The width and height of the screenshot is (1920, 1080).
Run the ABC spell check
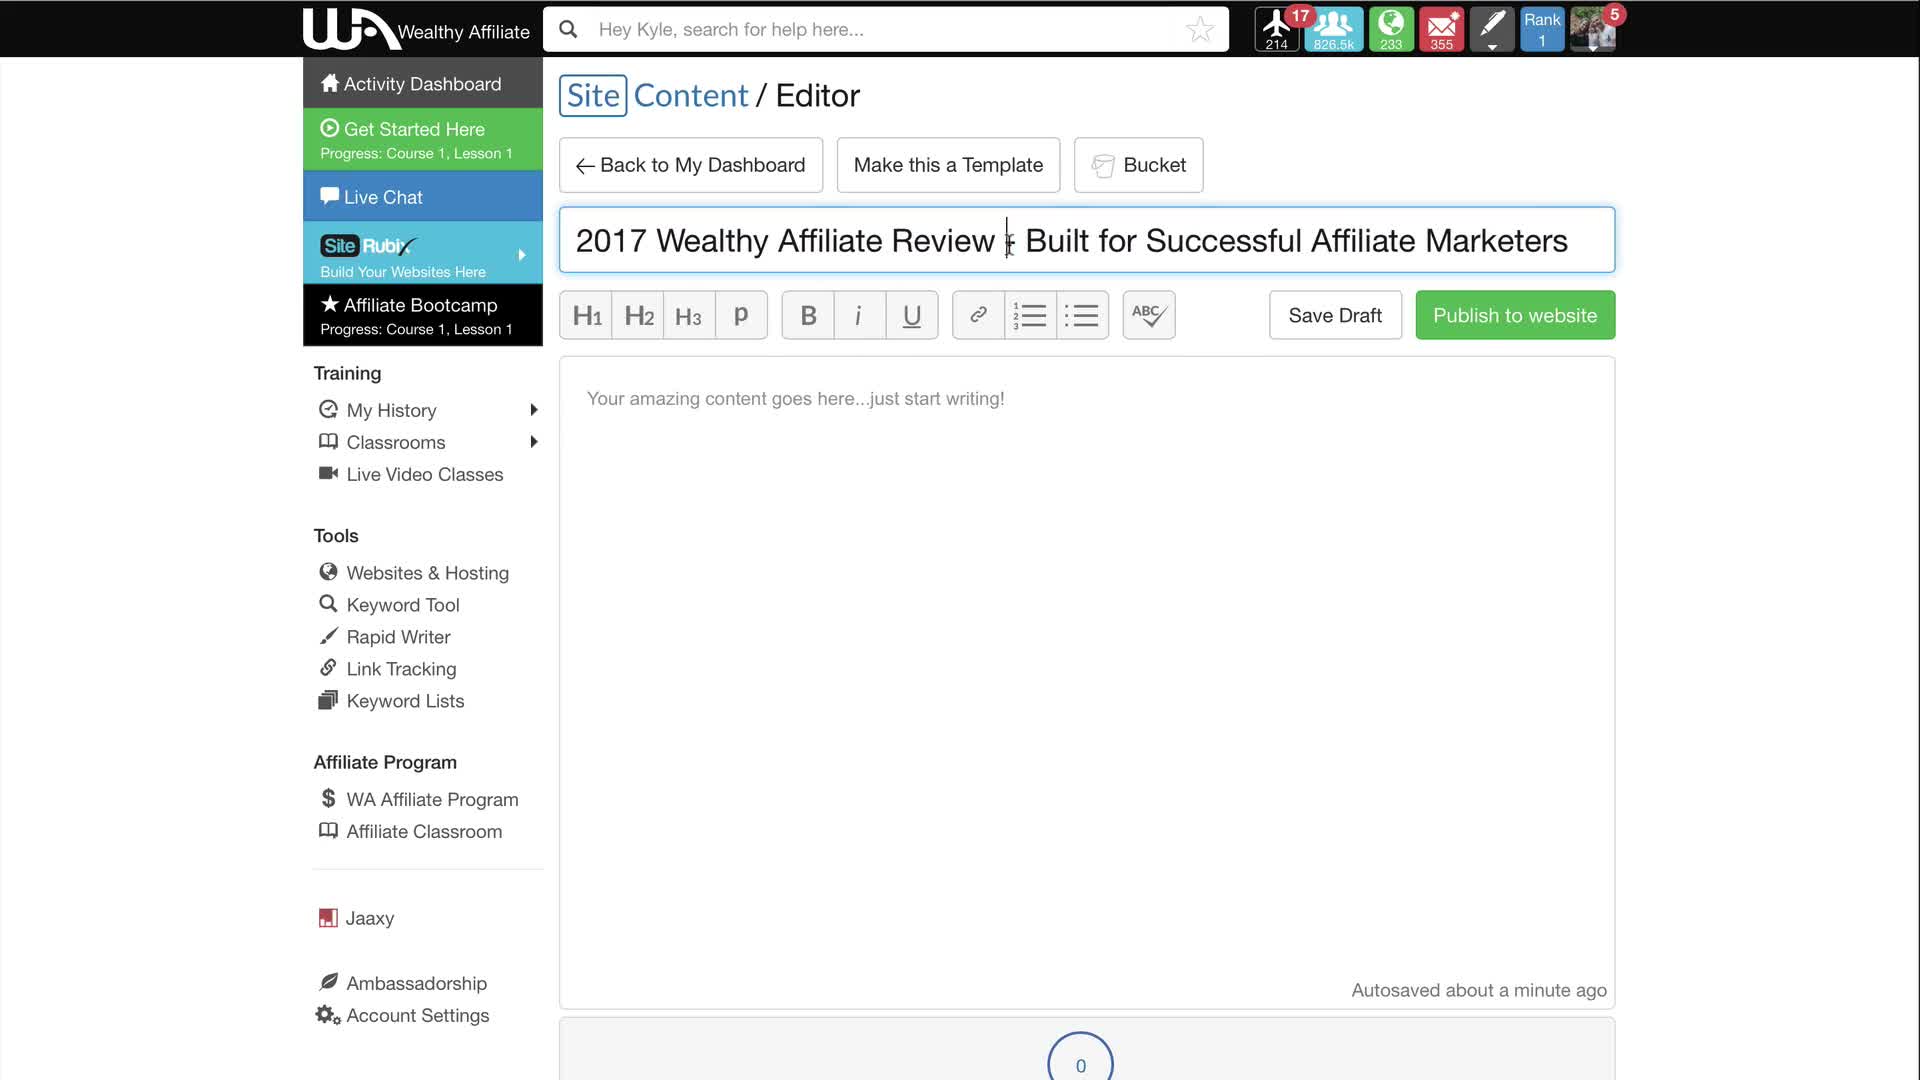coord(1149,316)
